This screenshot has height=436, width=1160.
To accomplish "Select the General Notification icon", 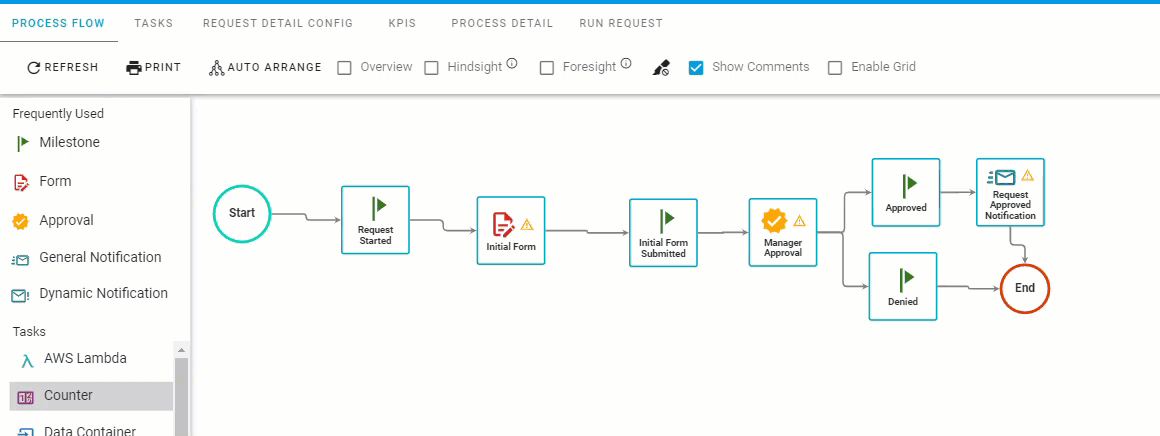I will click(x=21, y=259).
